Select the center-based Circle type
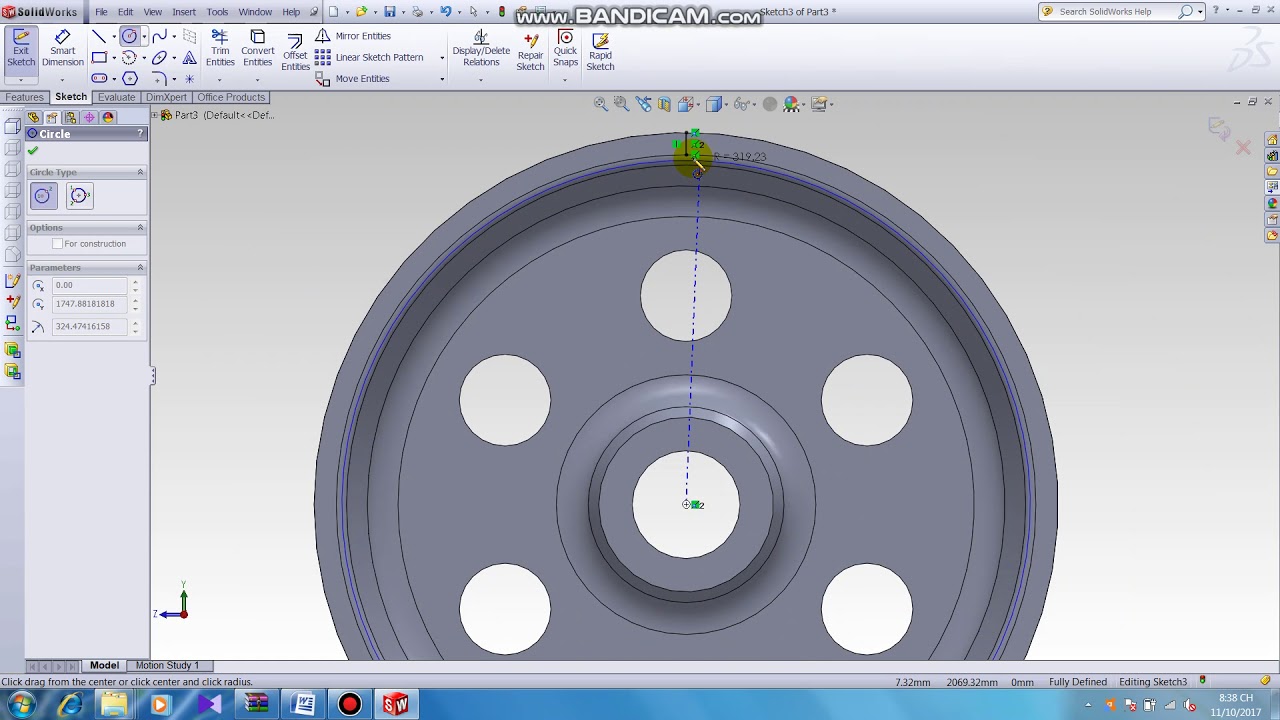Image resolution: width=1280 pixels, height=720 pixels. pyautogui.click(x=43, y=196)
